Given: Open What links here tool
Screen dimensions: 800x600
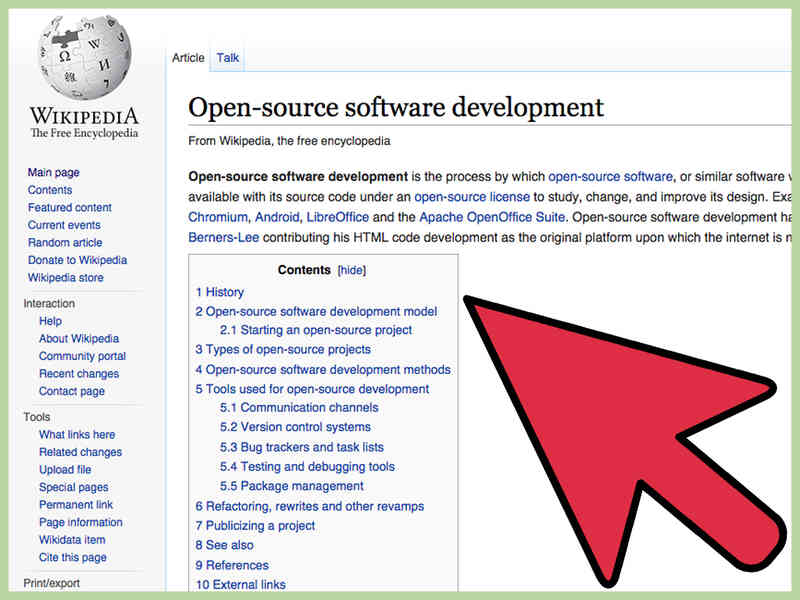Looking at the screenshot, I should click(77, 434).
